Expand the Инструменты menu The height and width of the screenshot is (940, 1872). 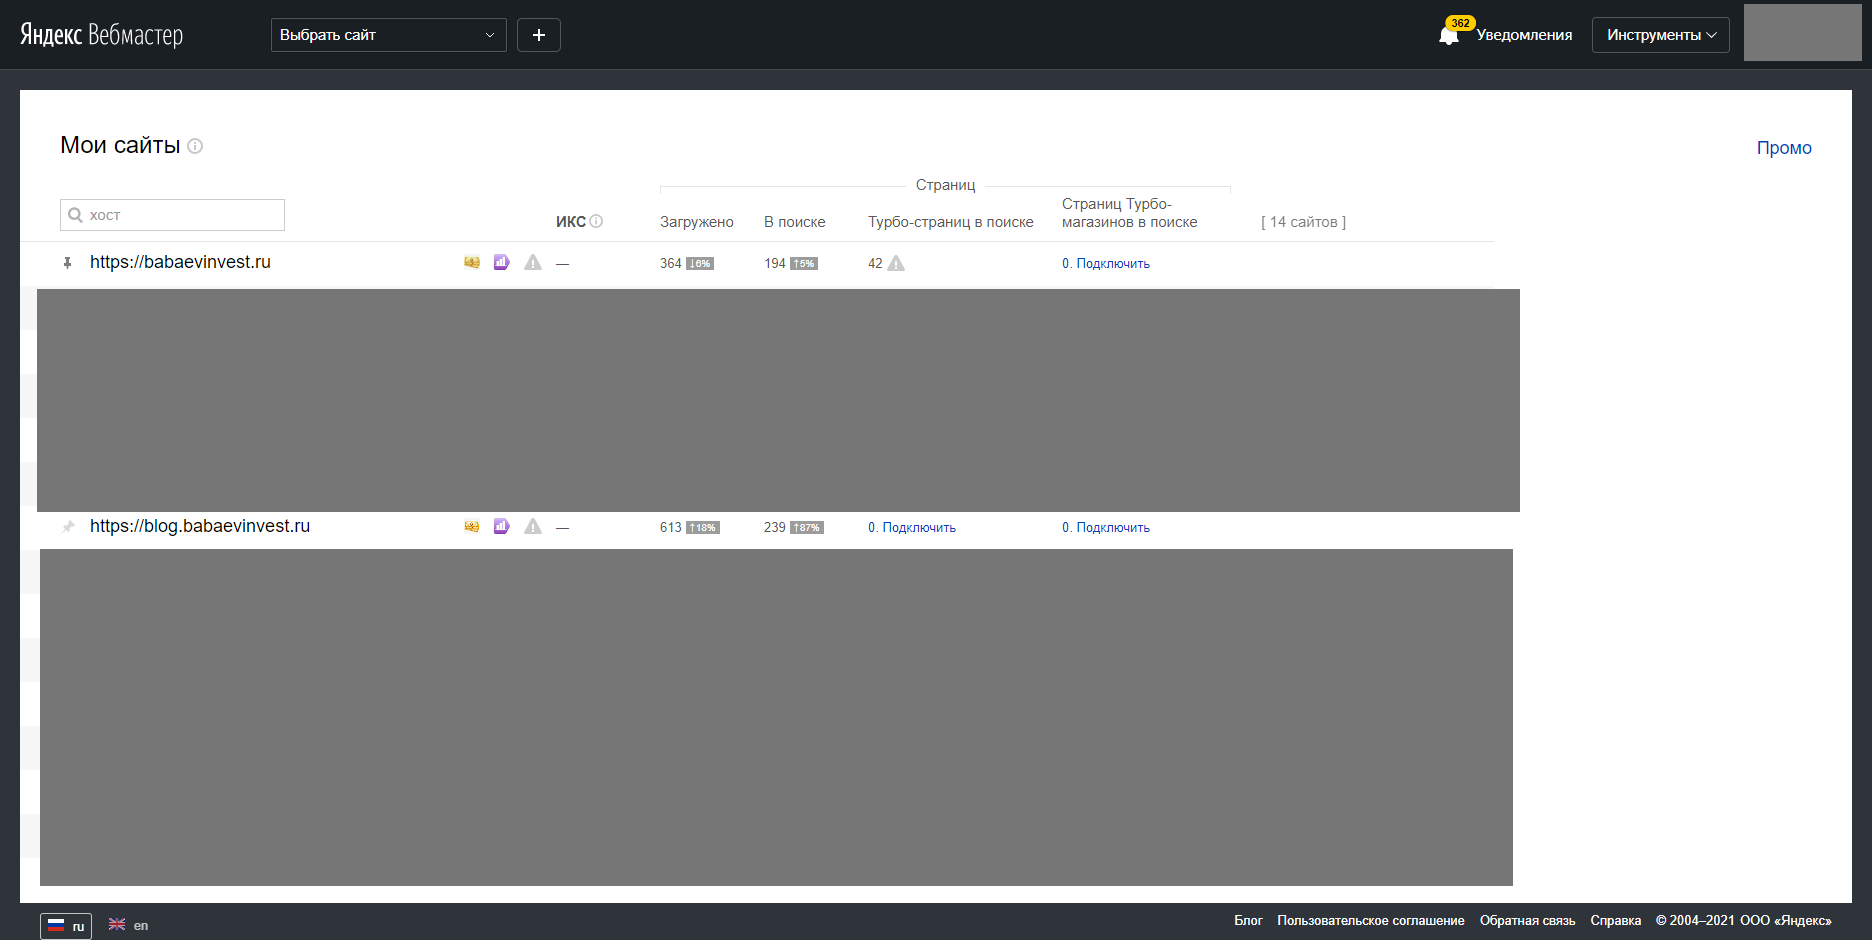[1661, 35]
